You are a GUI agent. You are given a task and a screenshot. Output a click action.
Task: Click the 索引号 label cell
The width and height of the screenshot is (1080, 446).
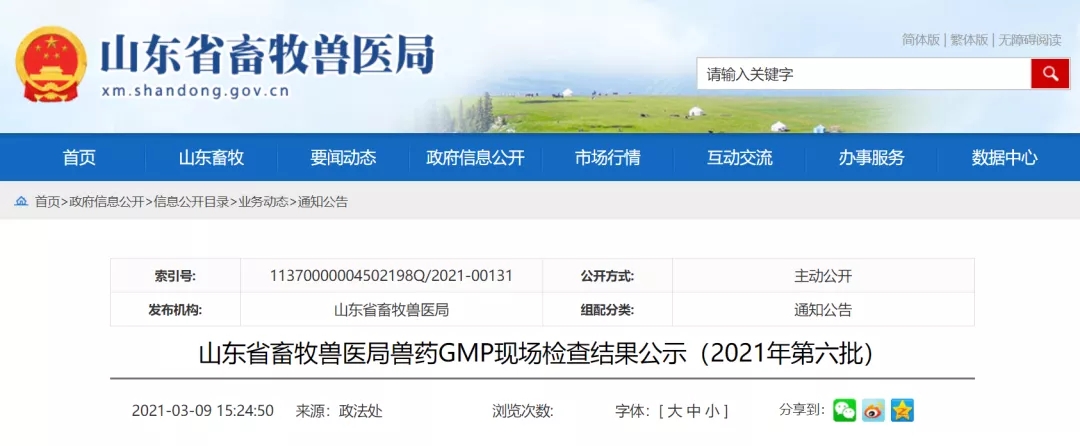[176, 276]
